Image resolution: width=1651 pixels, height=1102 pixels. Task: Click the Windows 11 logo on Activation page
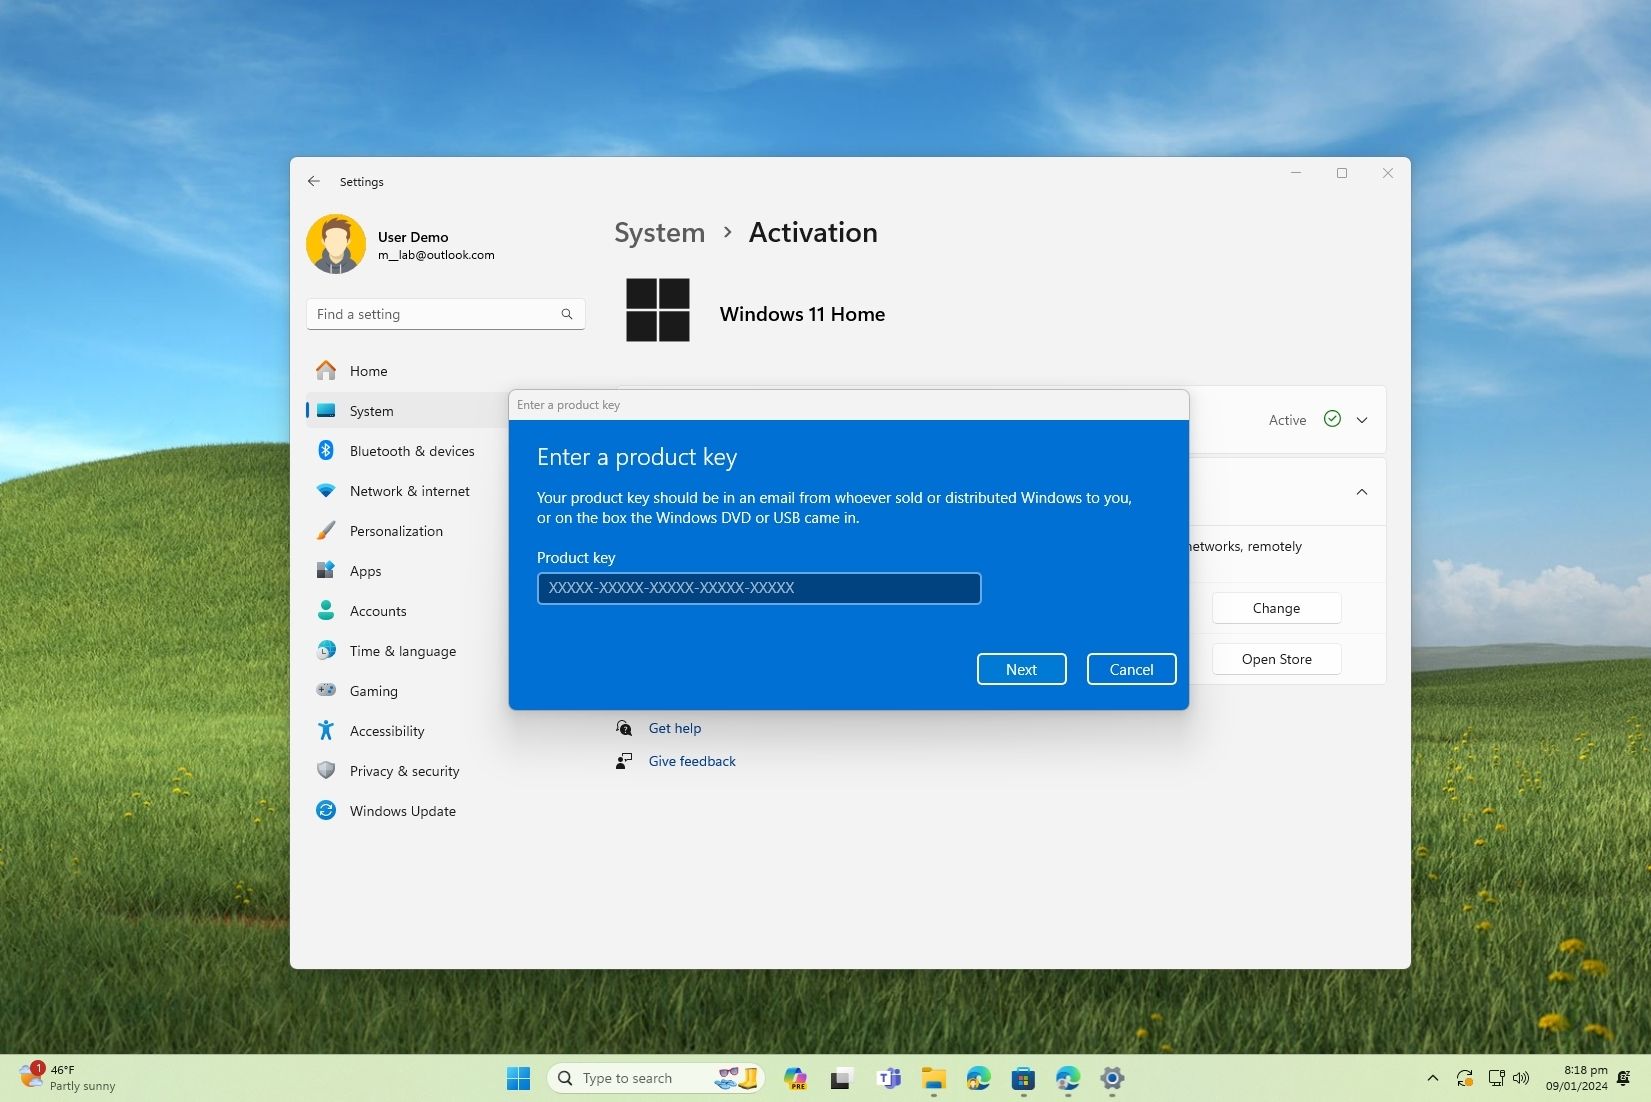click(657, 311)
